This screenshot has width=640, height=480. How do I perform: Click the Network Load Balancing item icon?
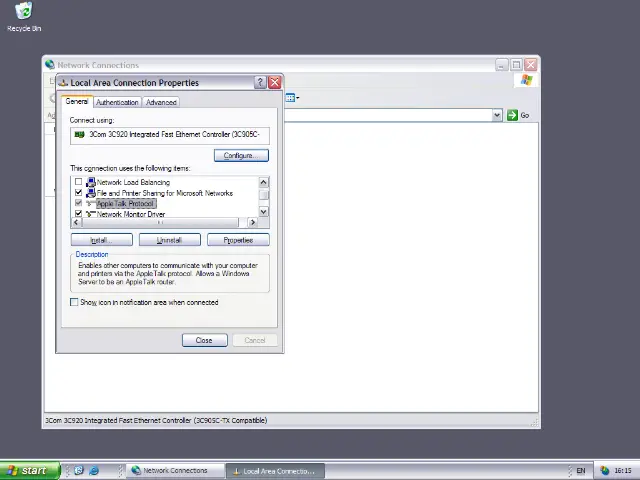tap(91, 182)
